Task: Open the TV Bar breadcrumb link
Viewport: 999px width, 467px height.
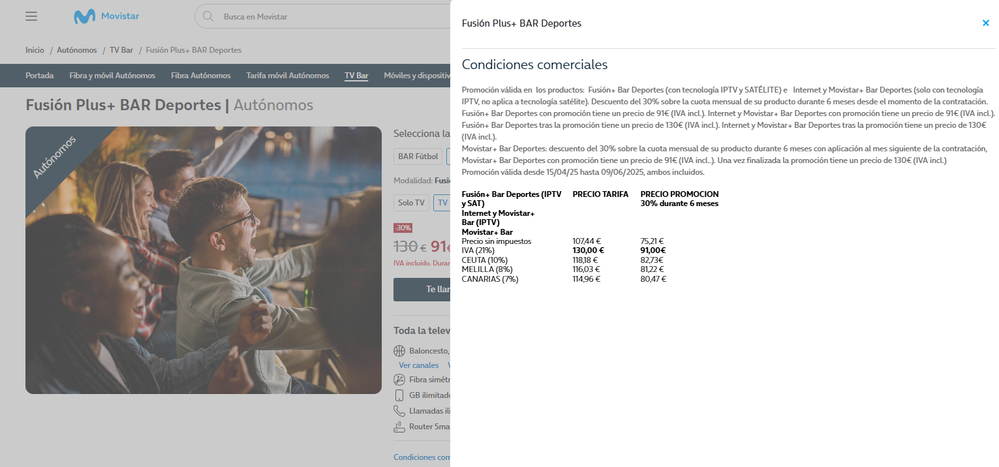Action: pyautogui.click(x=121, y=50)
